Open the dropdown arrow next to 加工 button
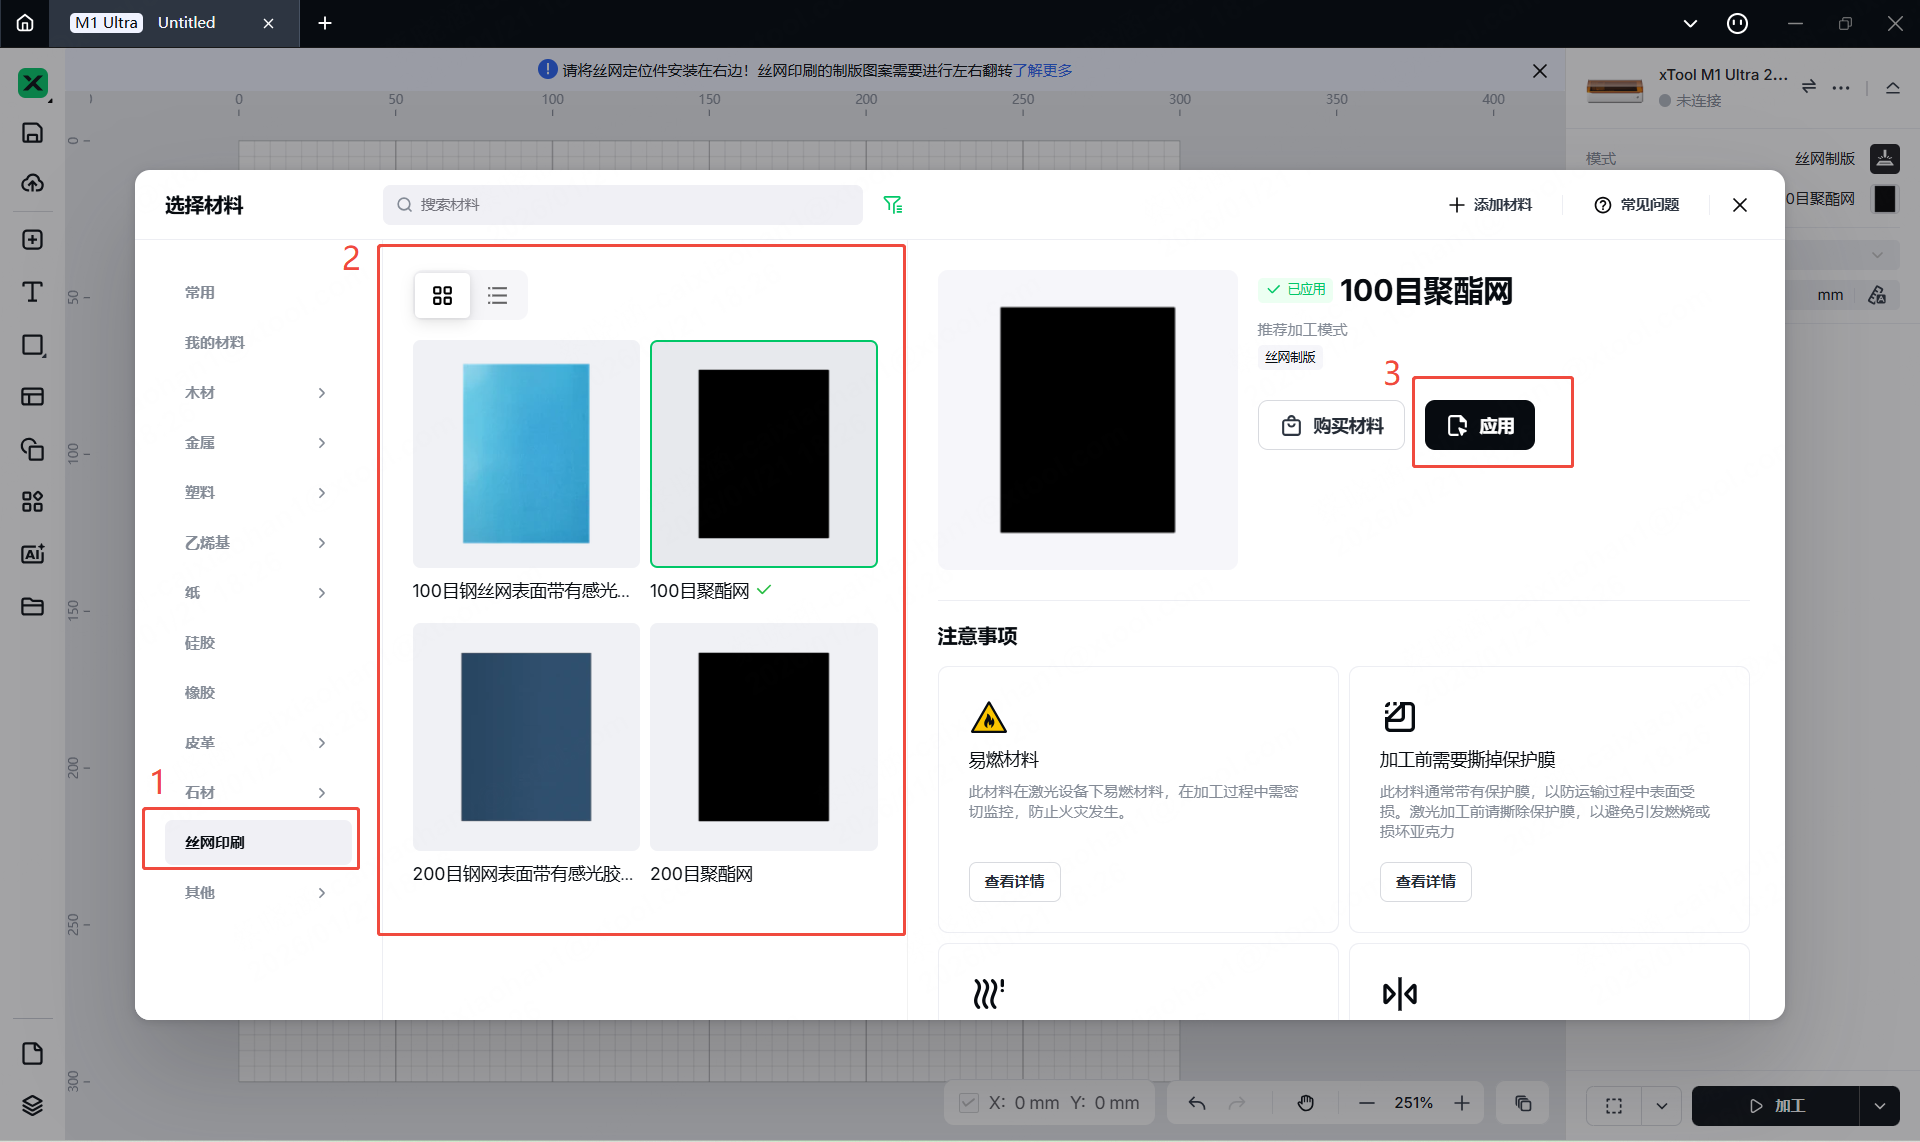1920x1142 pixels. coord(1880,1106)
